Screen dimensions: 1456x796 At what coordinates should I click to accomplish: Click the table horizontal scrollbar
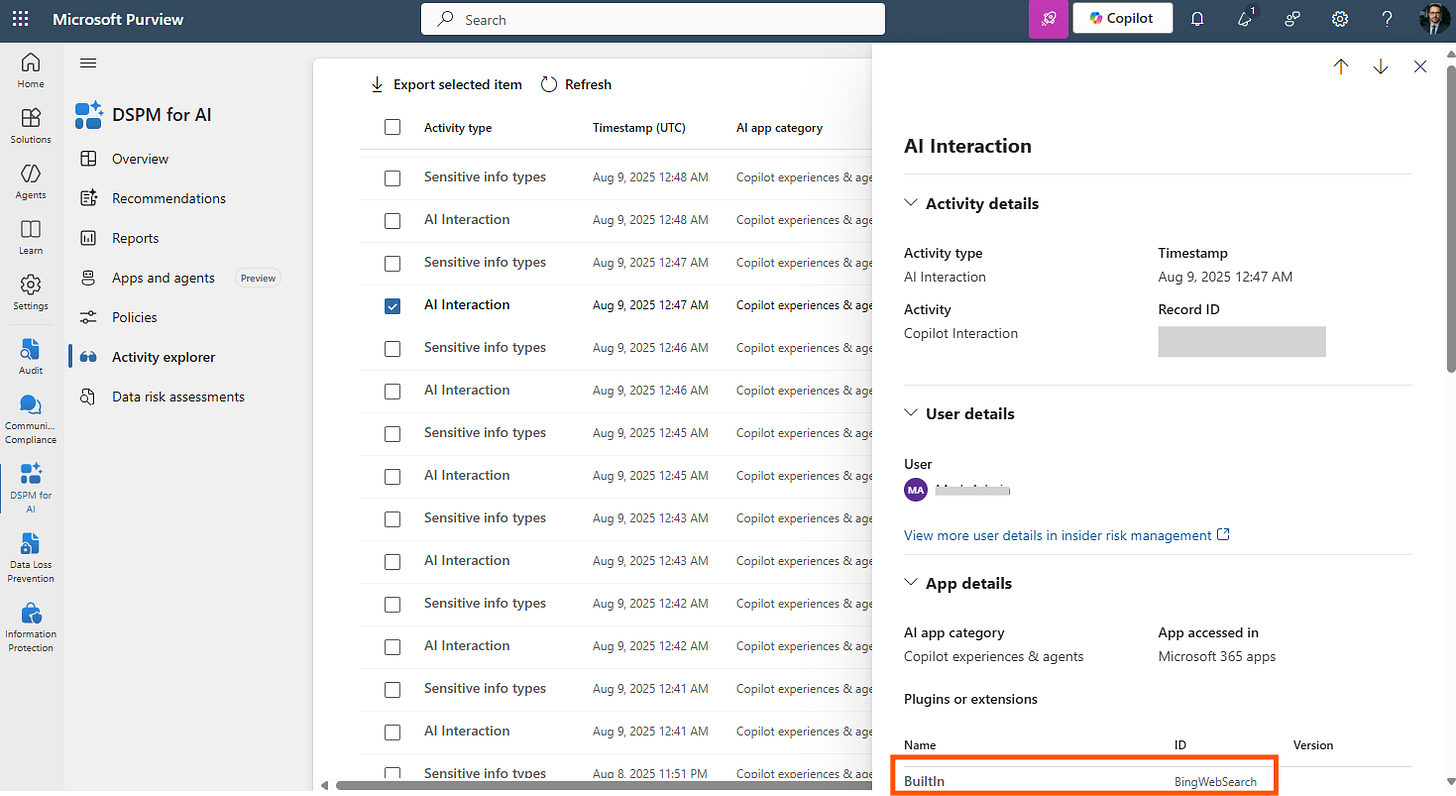(604, 786)
